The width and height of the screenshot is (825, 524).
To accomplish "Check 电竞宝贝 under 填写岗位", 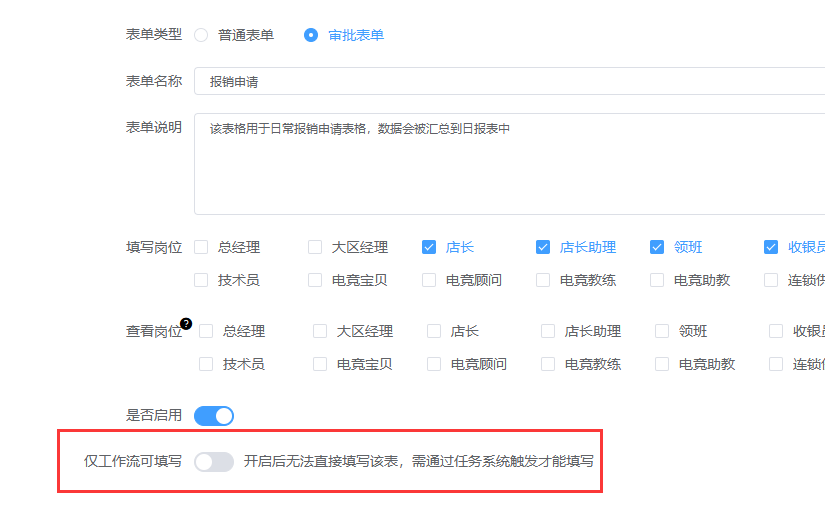I will click(315, 280).
